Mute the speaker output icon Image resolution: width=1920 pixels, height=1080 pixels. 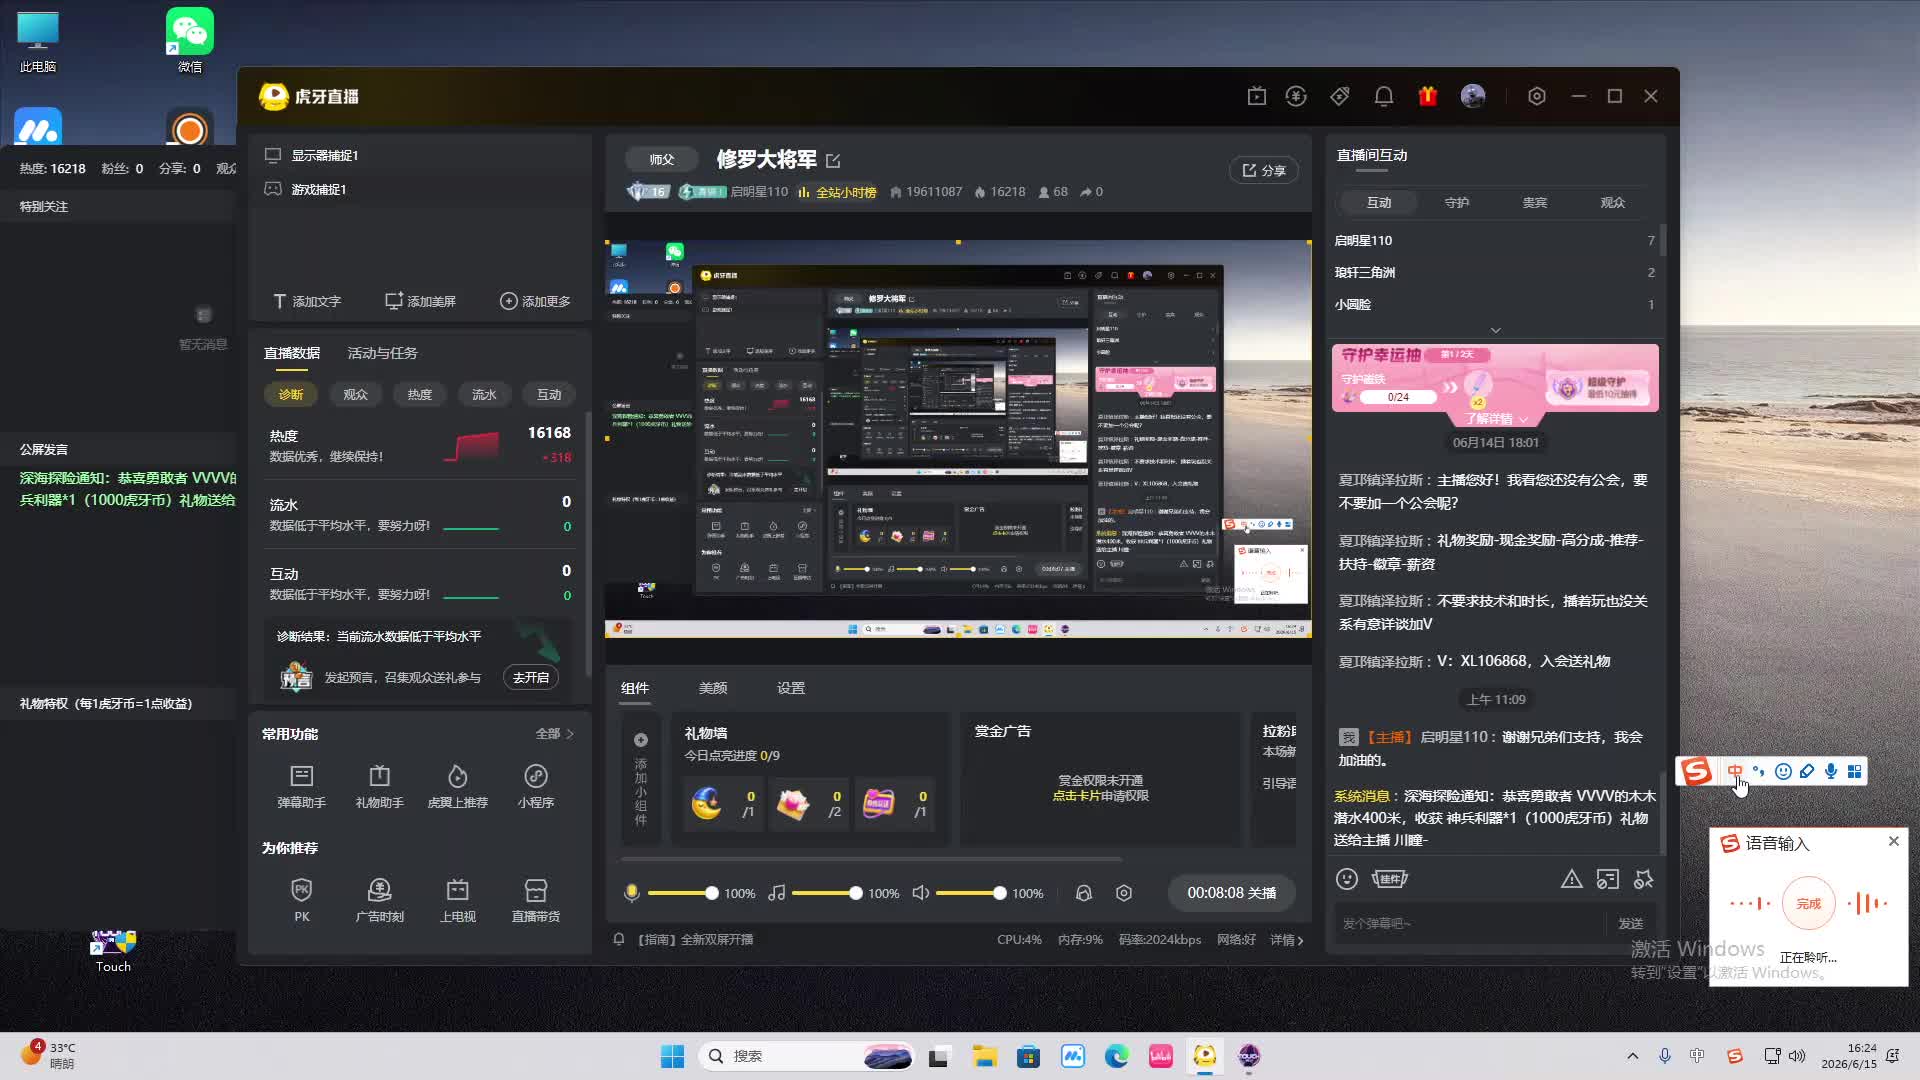[921, 893]
